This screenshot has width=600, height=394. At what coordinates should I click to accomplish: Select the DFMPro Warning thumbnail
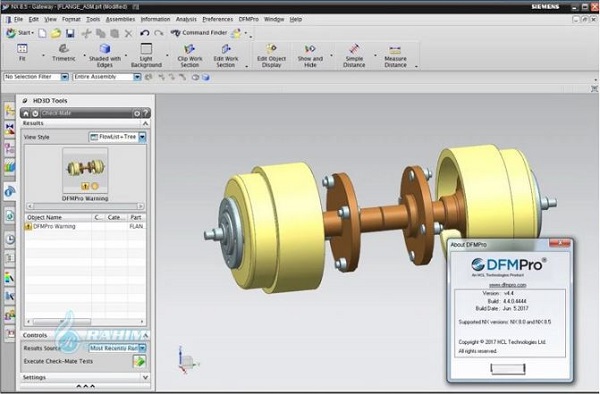coord(85,170)
